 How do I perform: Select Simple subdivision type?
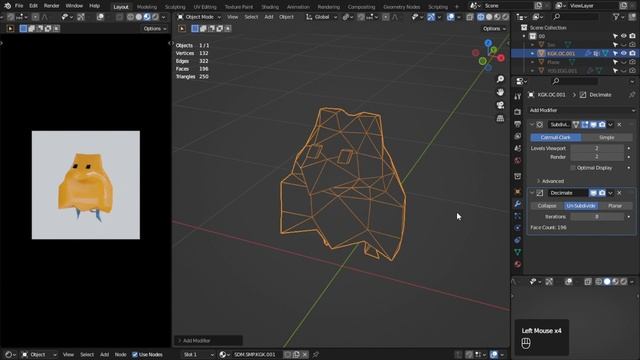click(607, 138)
